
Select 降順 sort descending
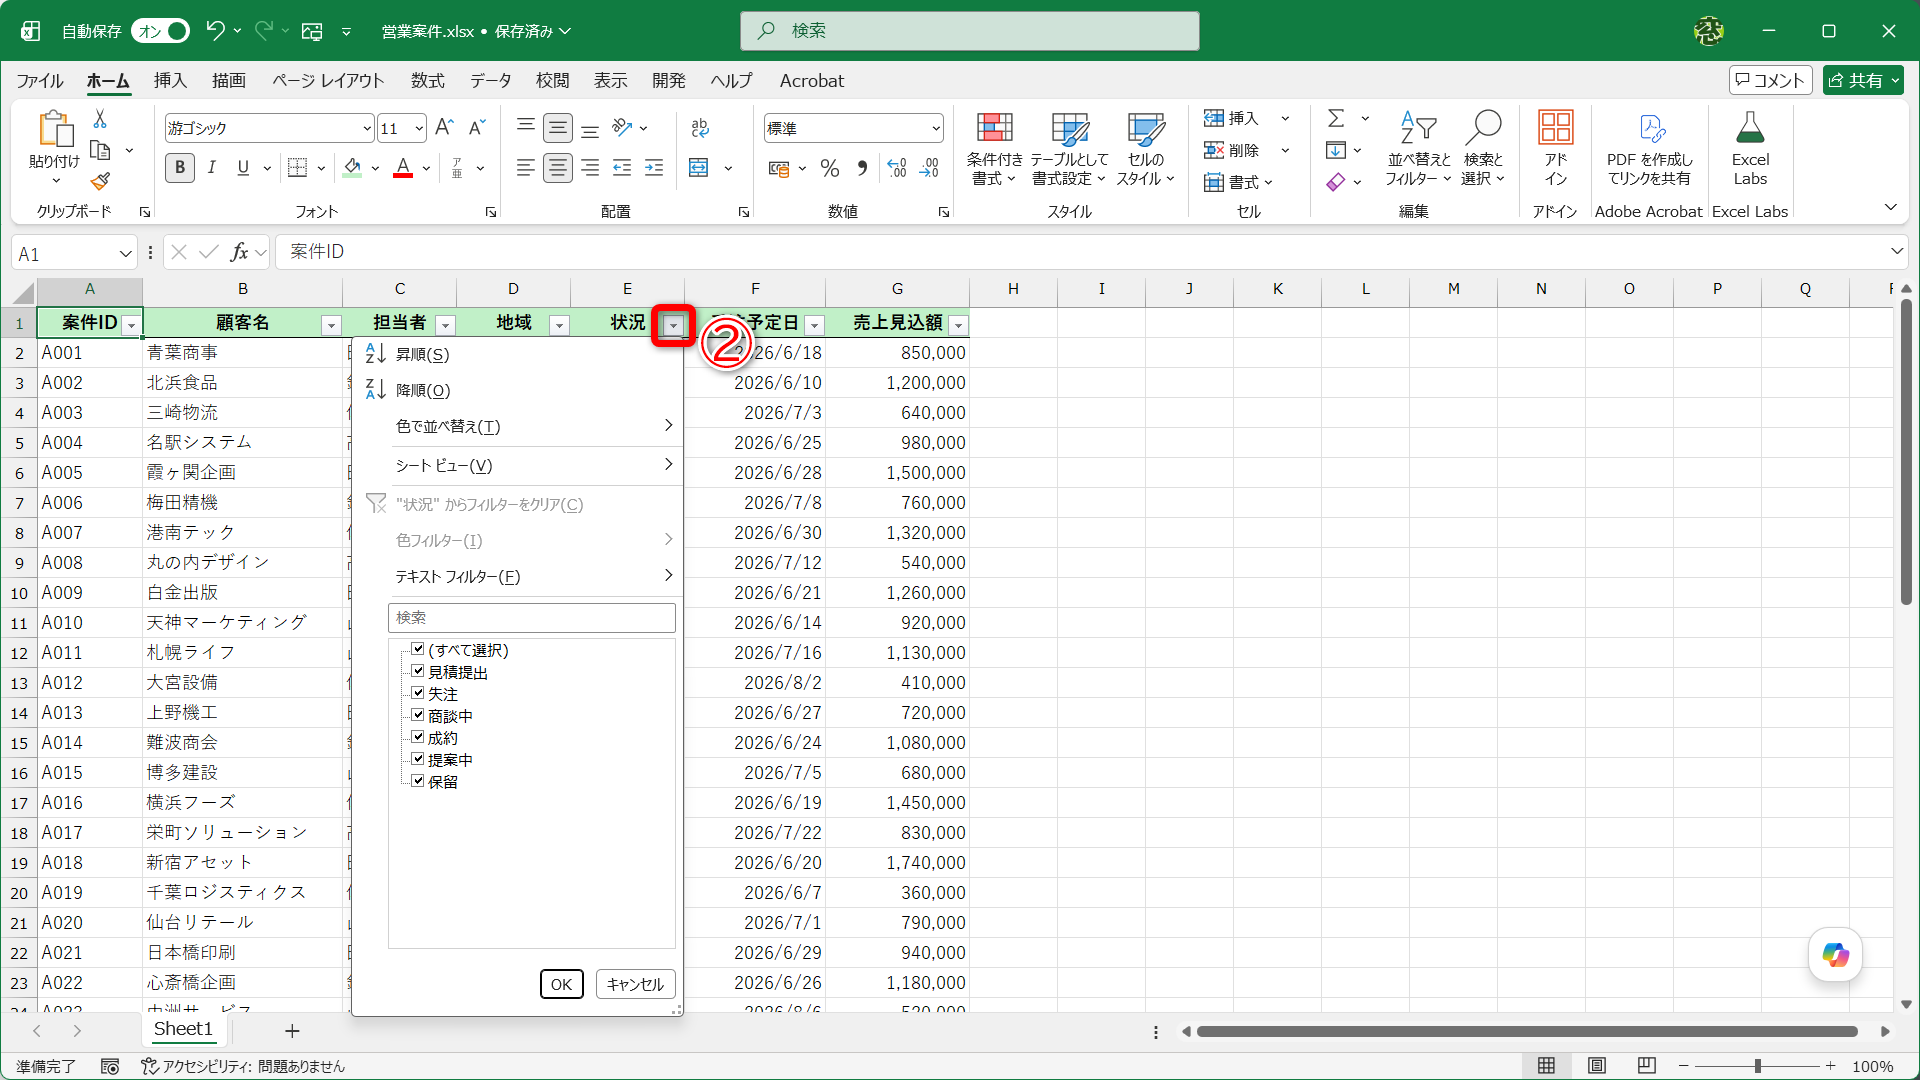(518, 390)
